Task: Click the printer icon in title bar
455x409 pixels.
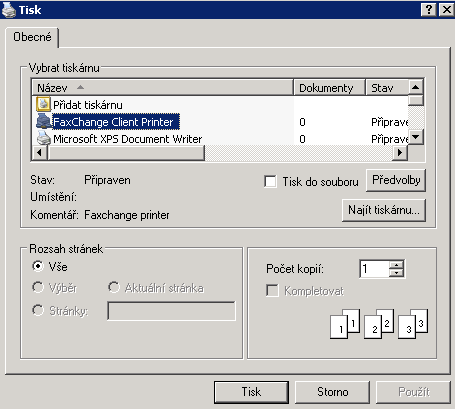Action: 8,9
